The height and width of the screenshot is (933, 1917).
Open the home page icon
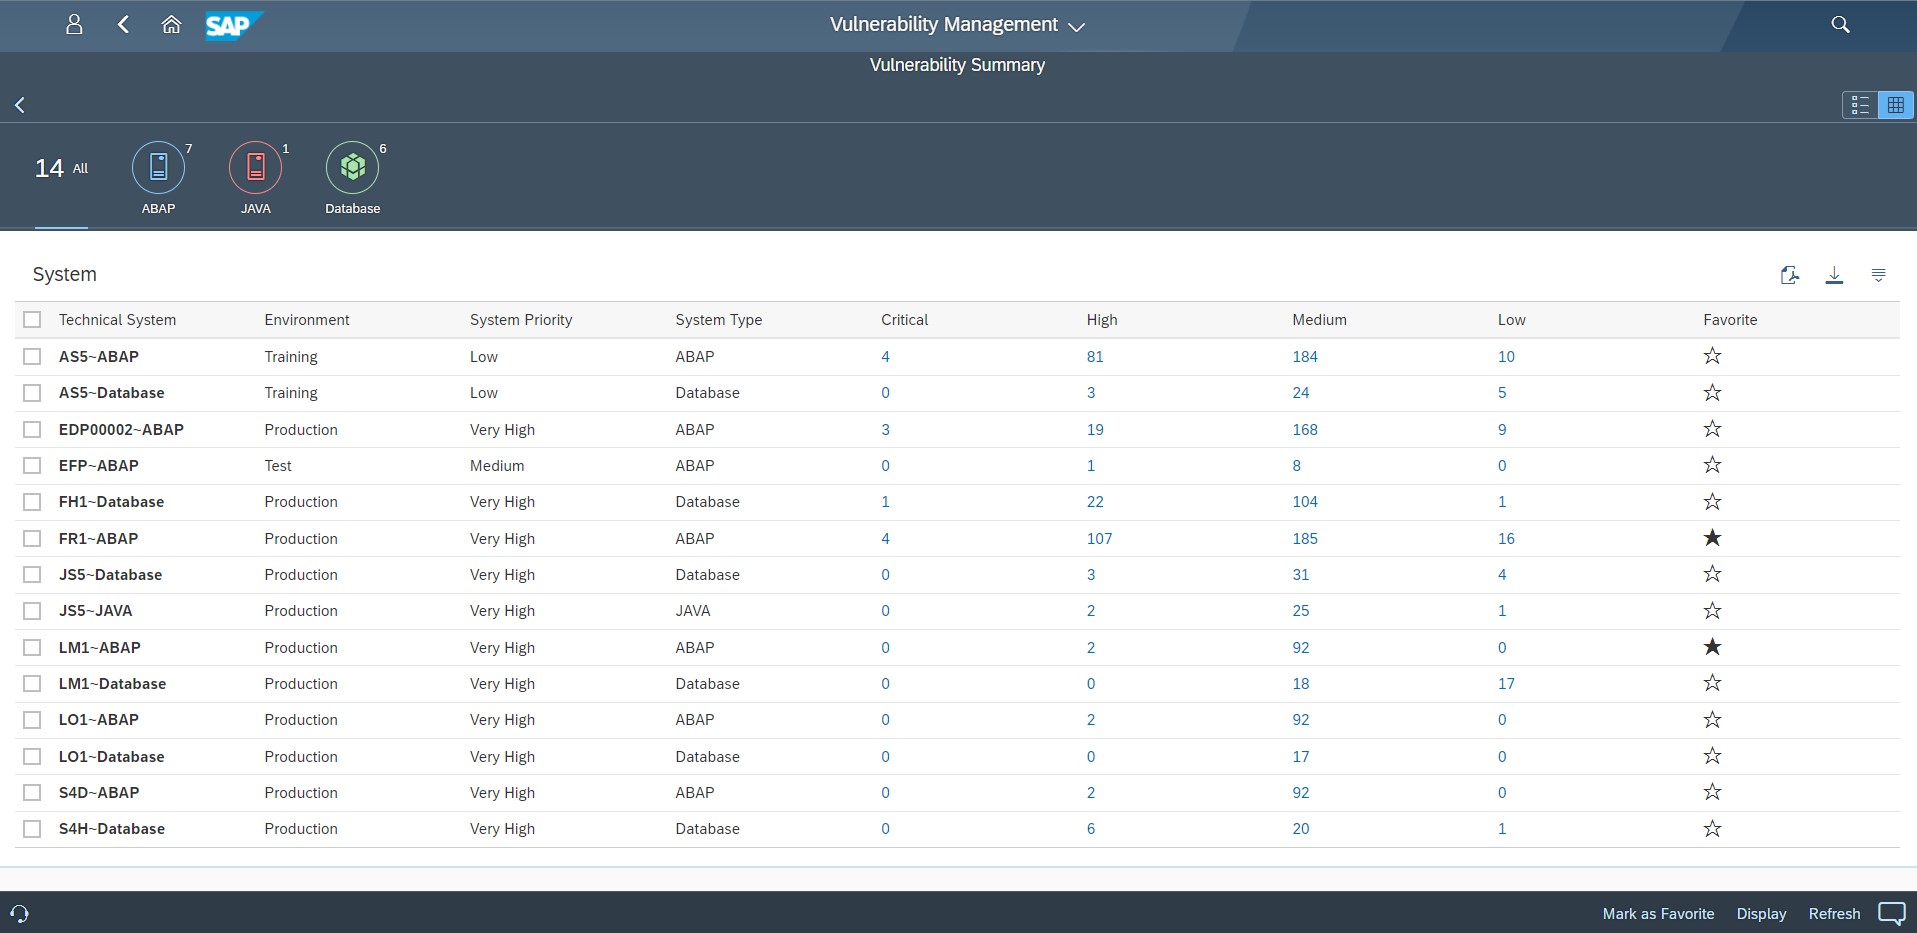(171, 25)
